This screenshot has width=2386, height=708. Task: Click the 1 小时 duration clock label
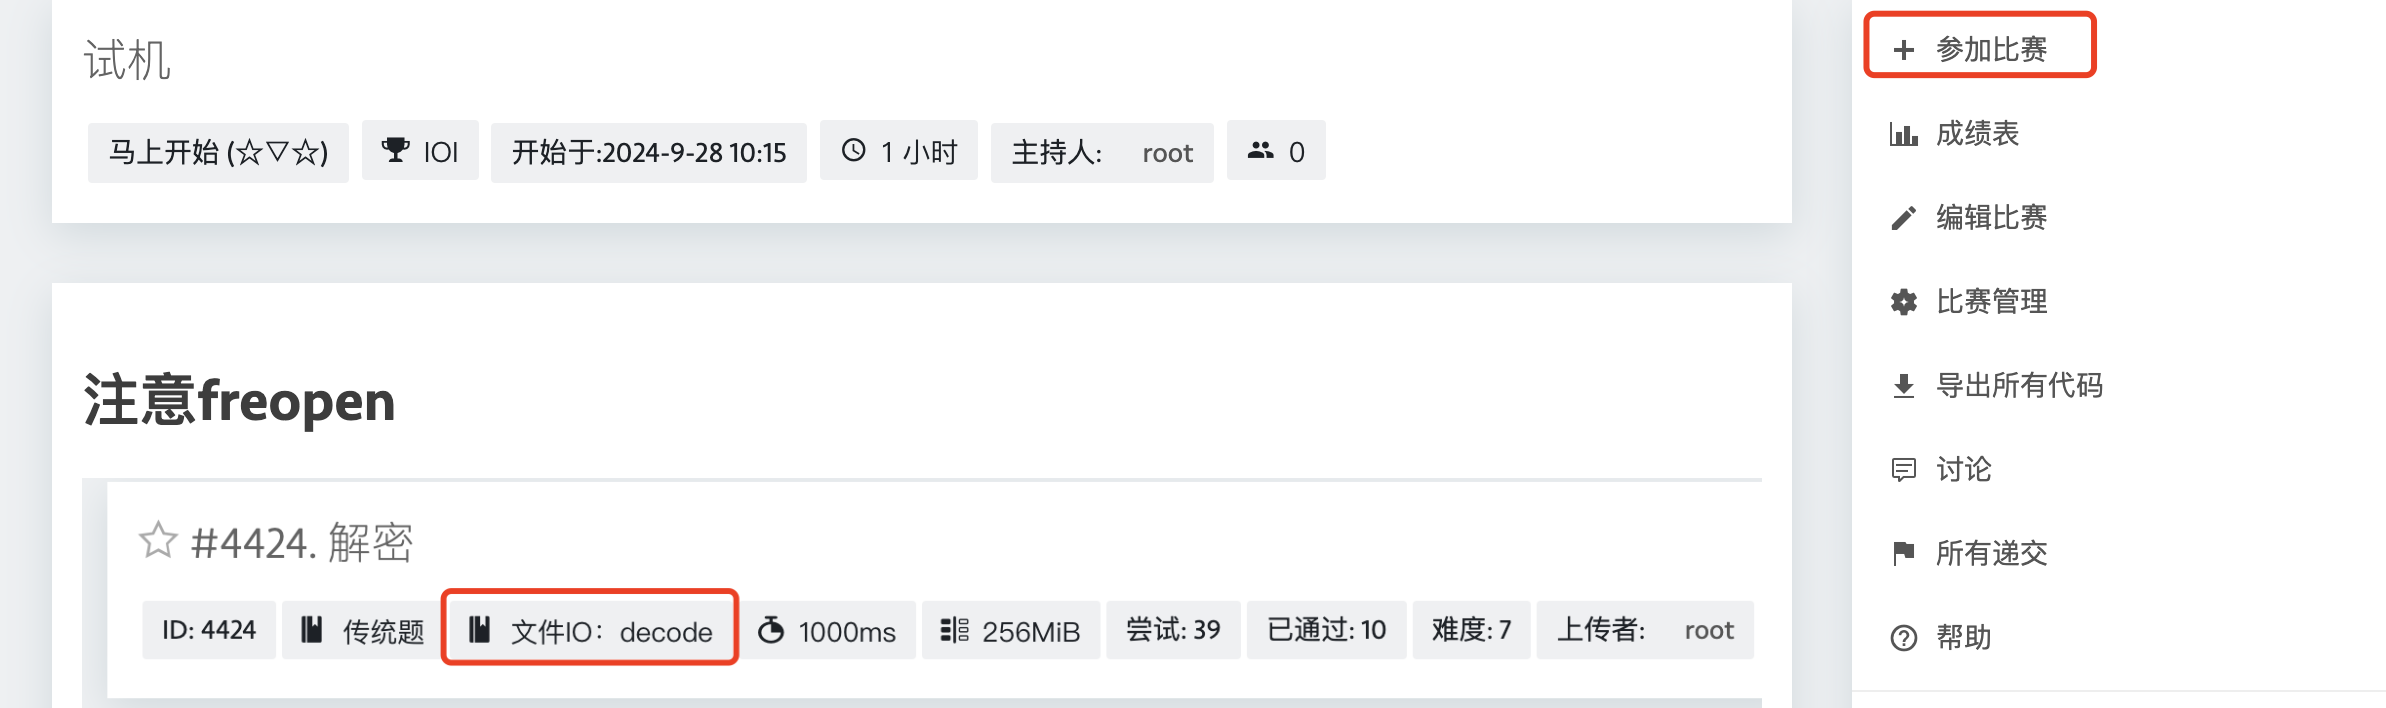(899, 151)
